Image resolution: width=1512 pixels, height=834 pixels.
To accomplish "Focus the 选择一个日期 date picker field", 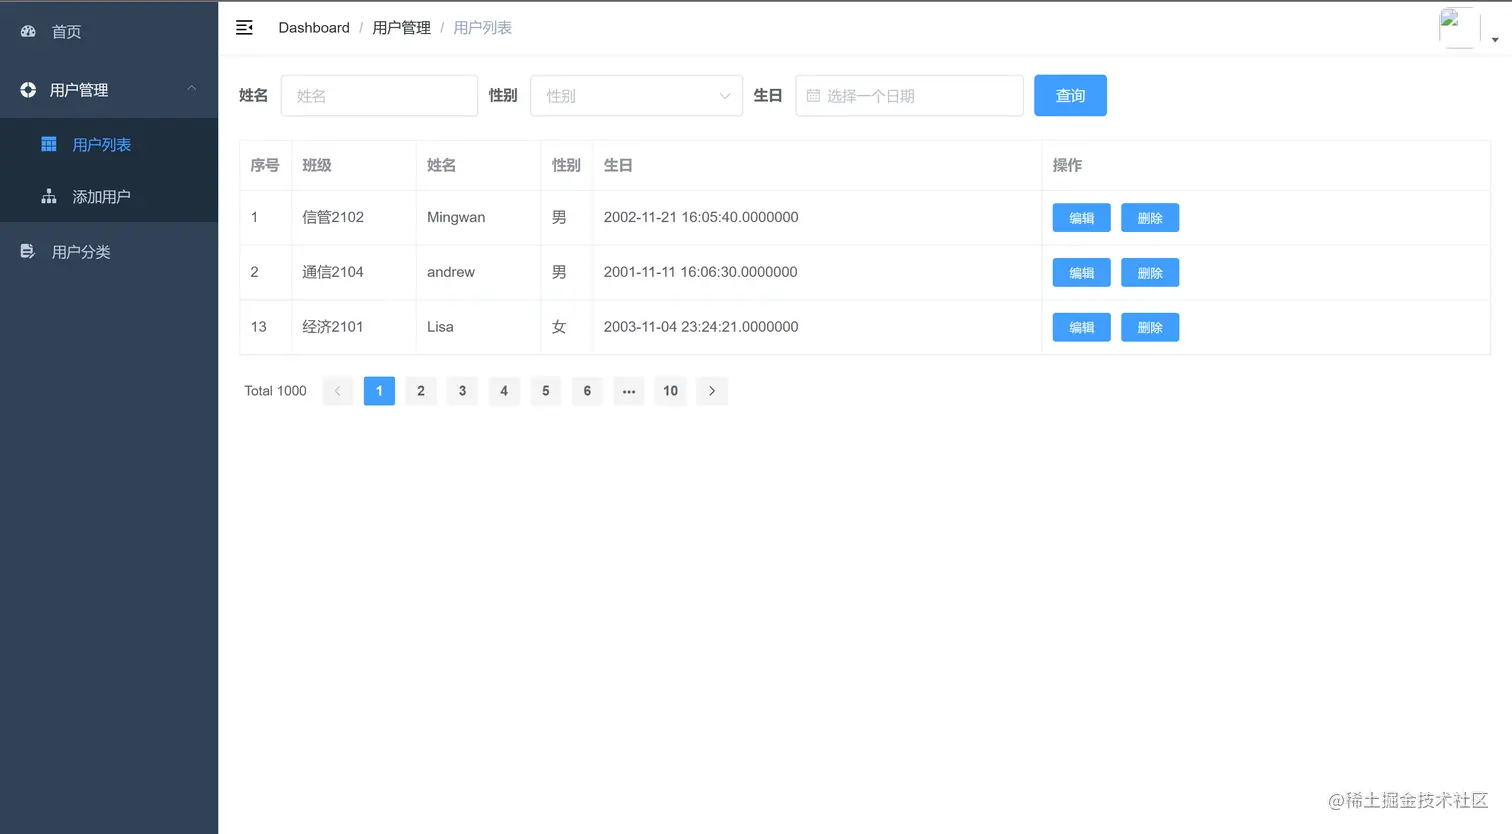I will (x=909, y=96).
